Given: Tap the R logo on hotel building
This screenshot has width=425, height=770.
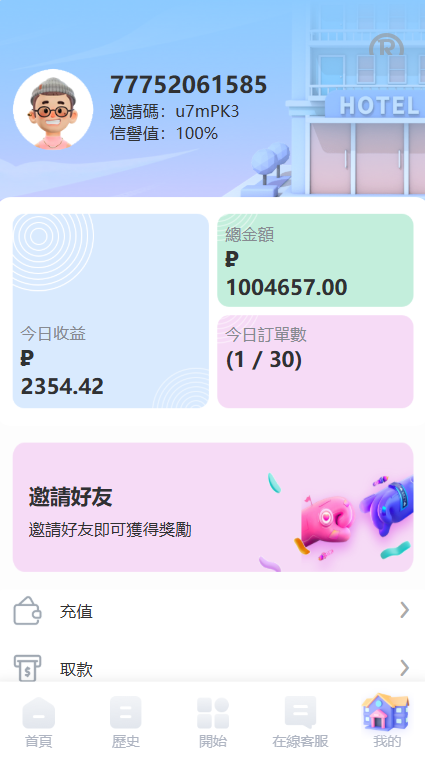Looking at the screenshot, I should tap(387, 46).
